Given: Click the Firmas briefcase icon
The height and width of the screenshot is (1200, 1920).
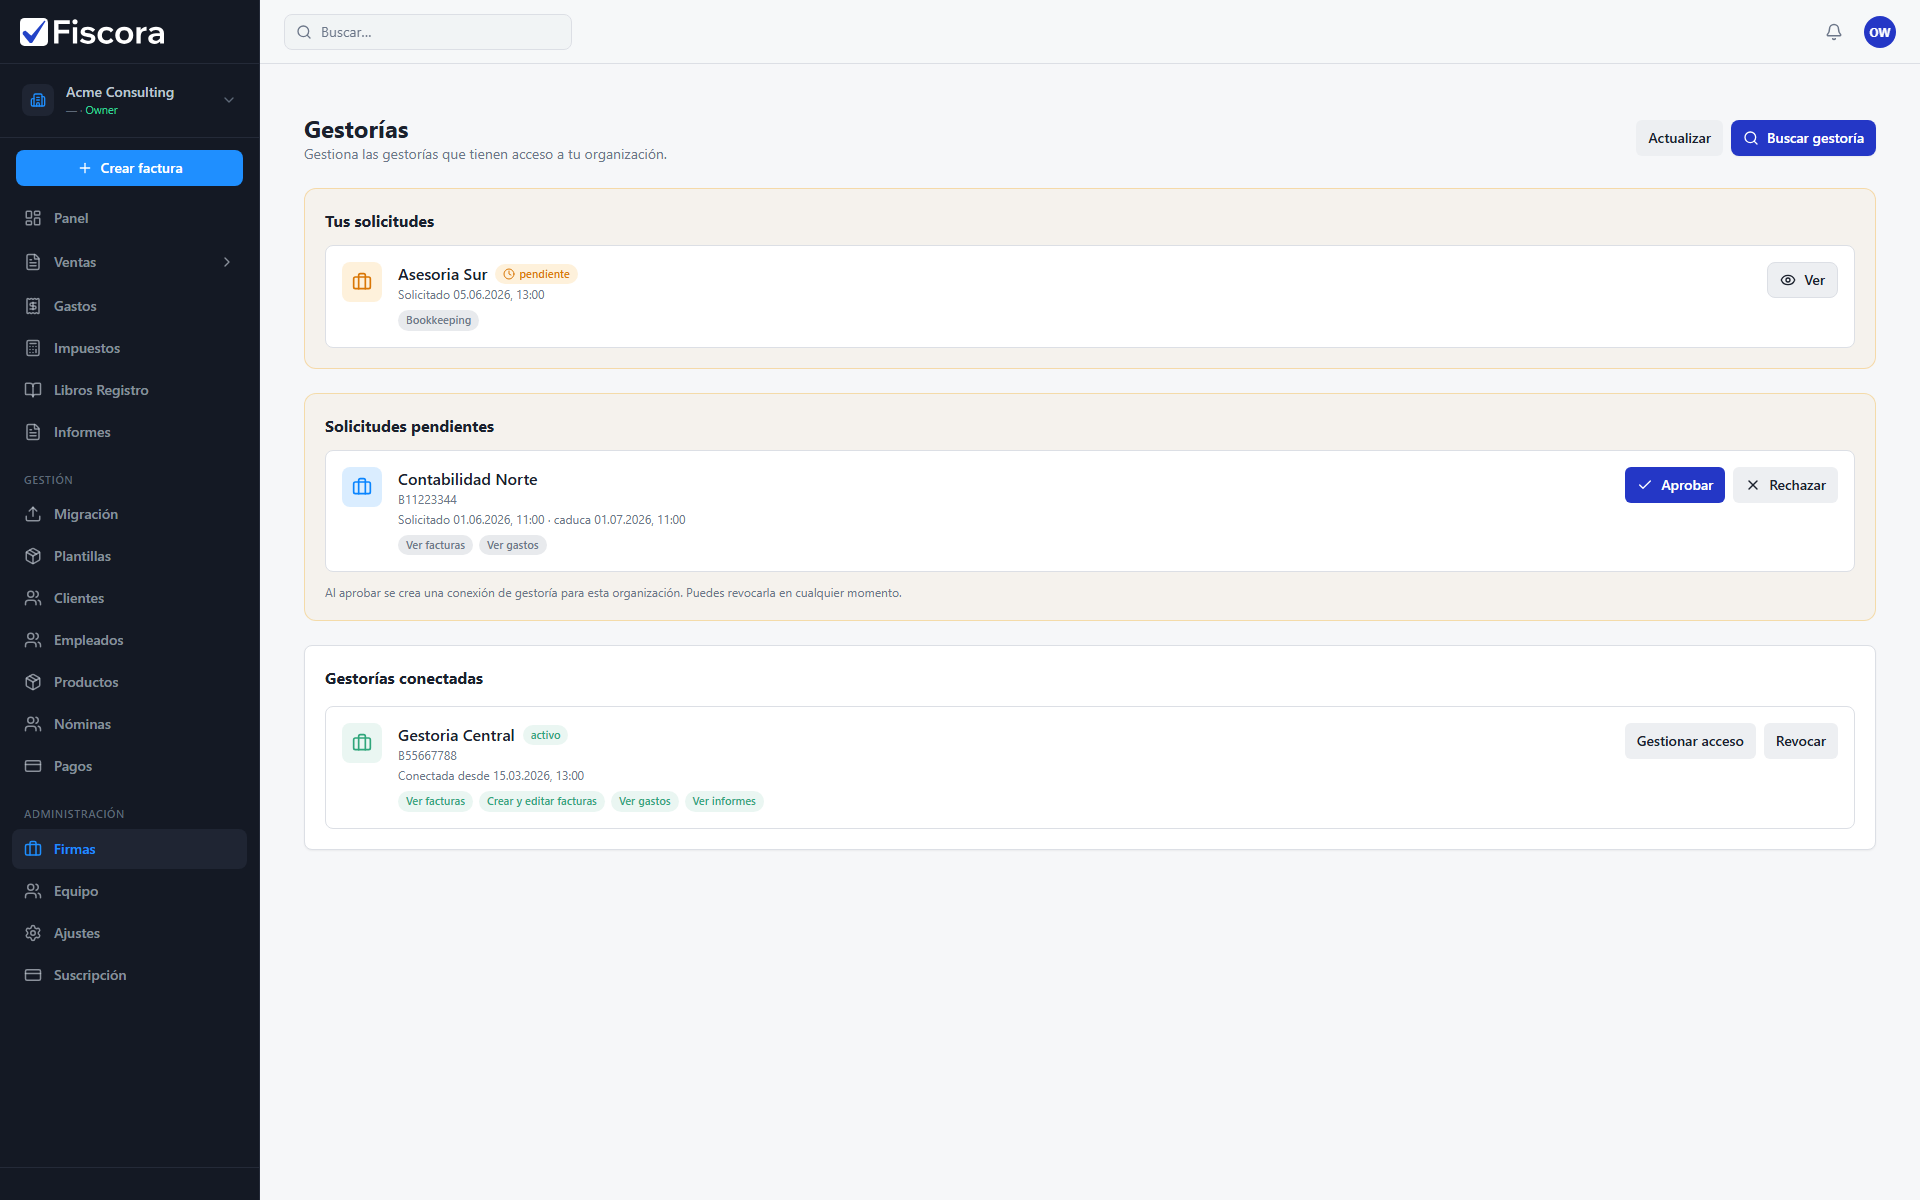Looking at the screenshot, I should point(33,849).
